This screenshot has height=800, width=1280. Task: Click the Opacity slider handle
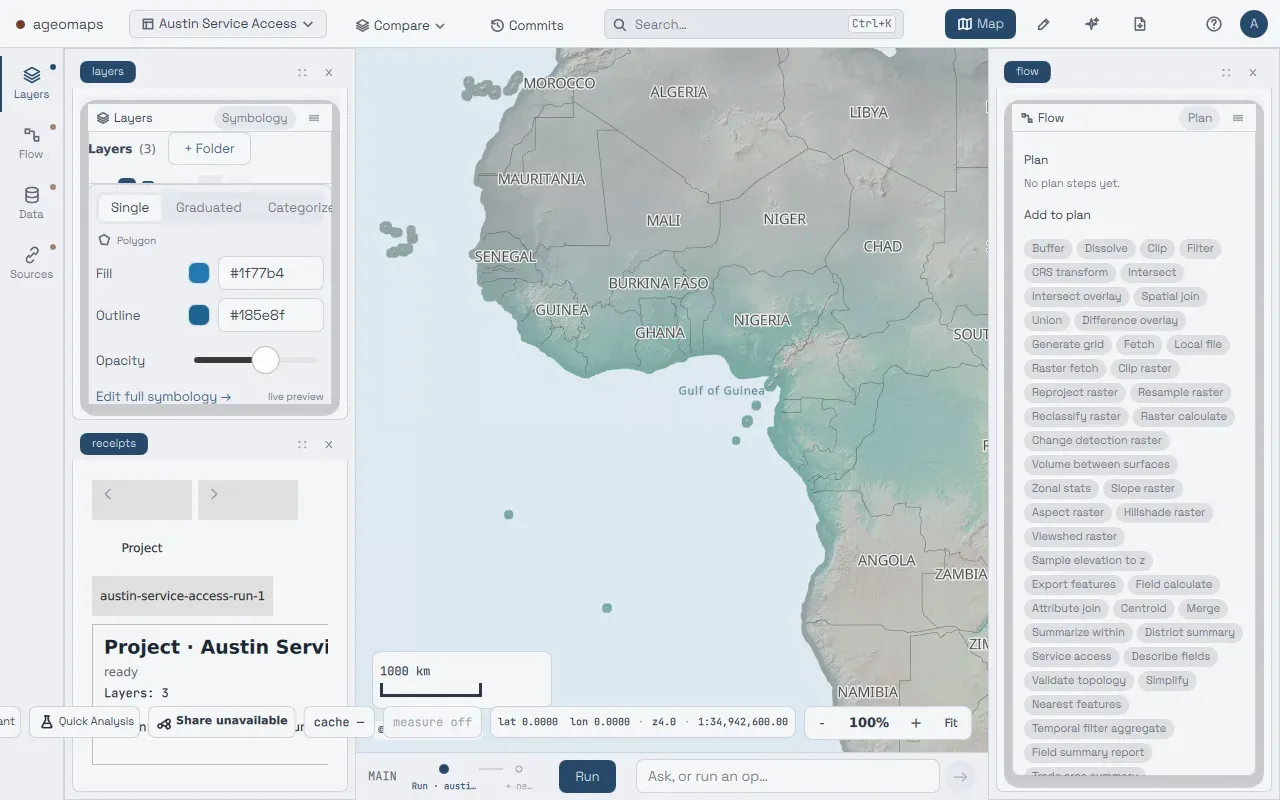point(265,360)
